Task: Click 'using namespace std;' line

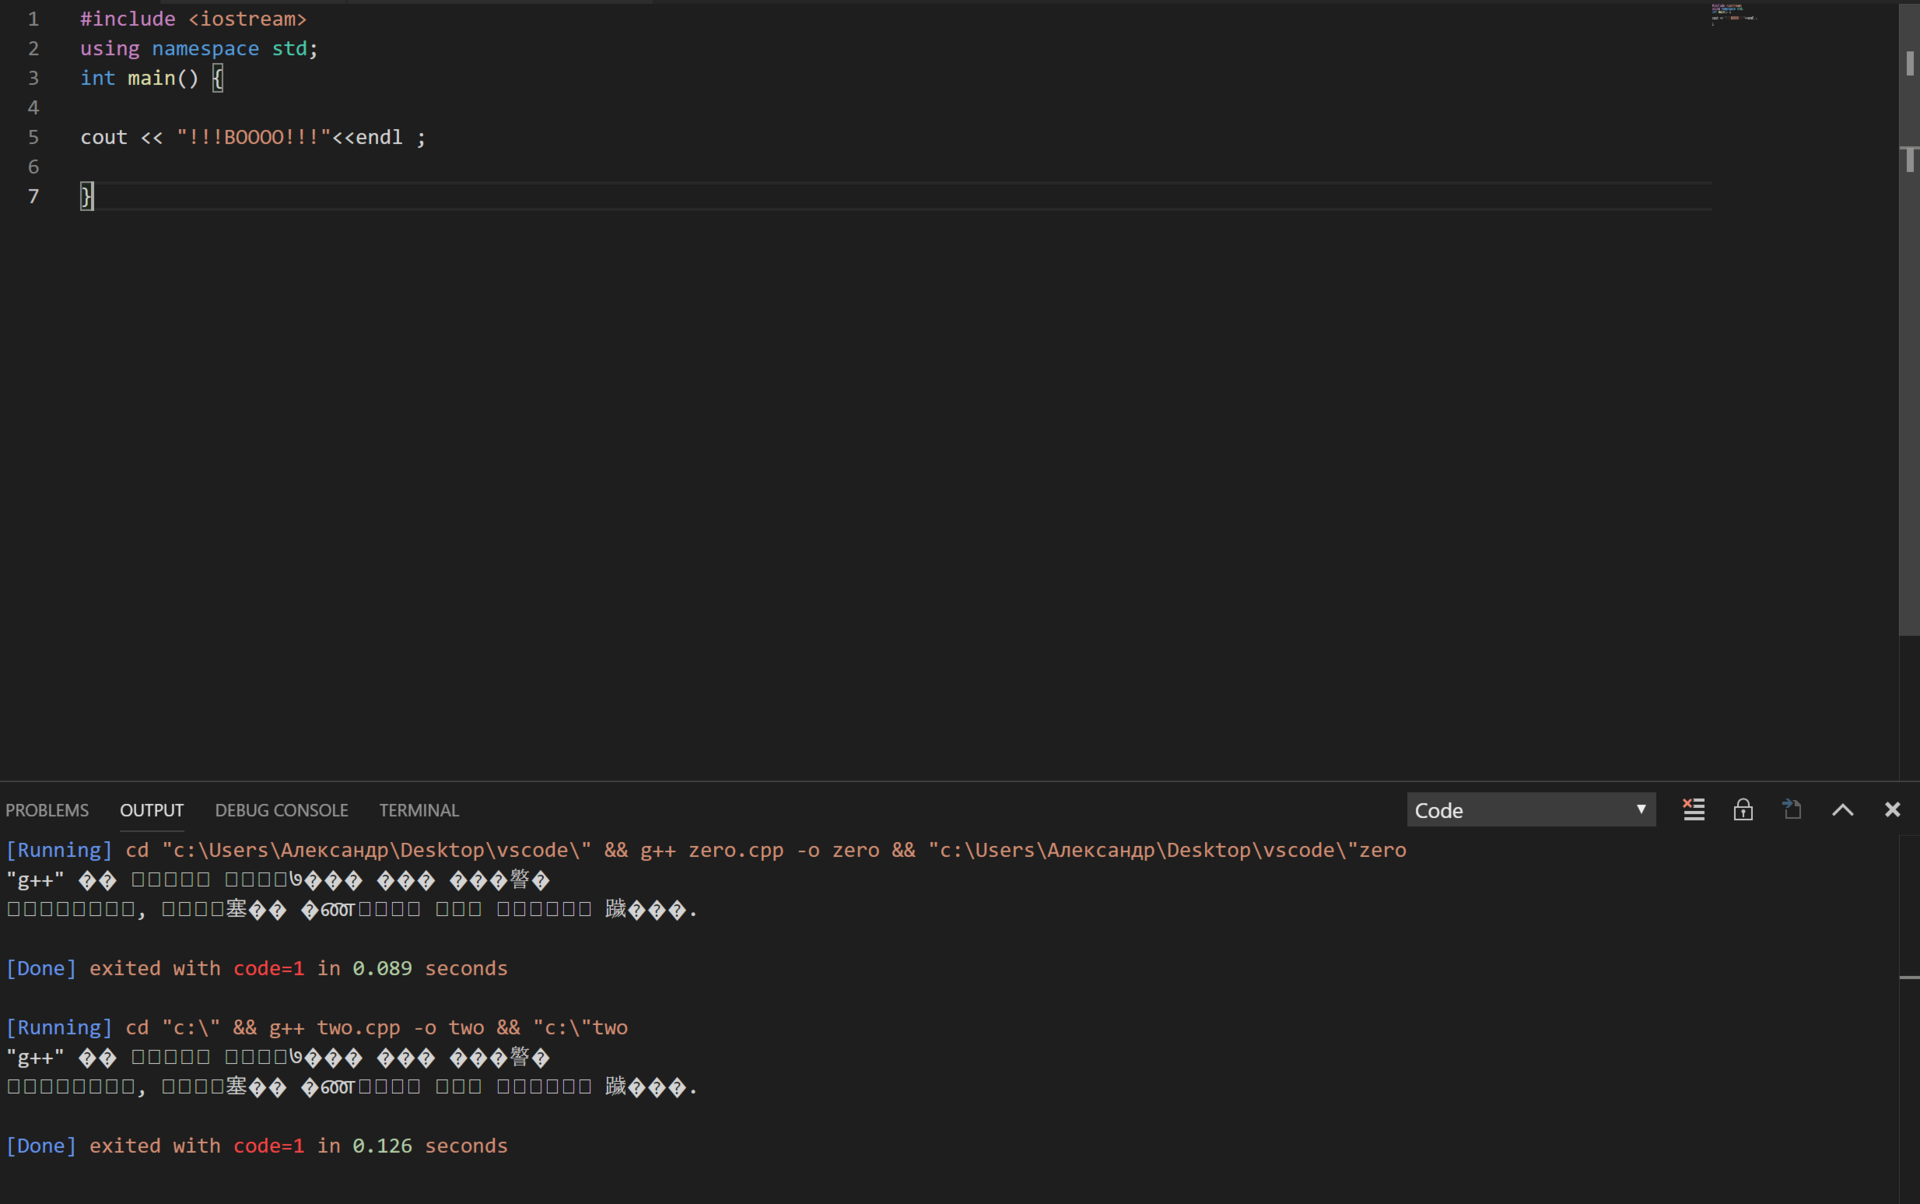Action: coord(199,48)
